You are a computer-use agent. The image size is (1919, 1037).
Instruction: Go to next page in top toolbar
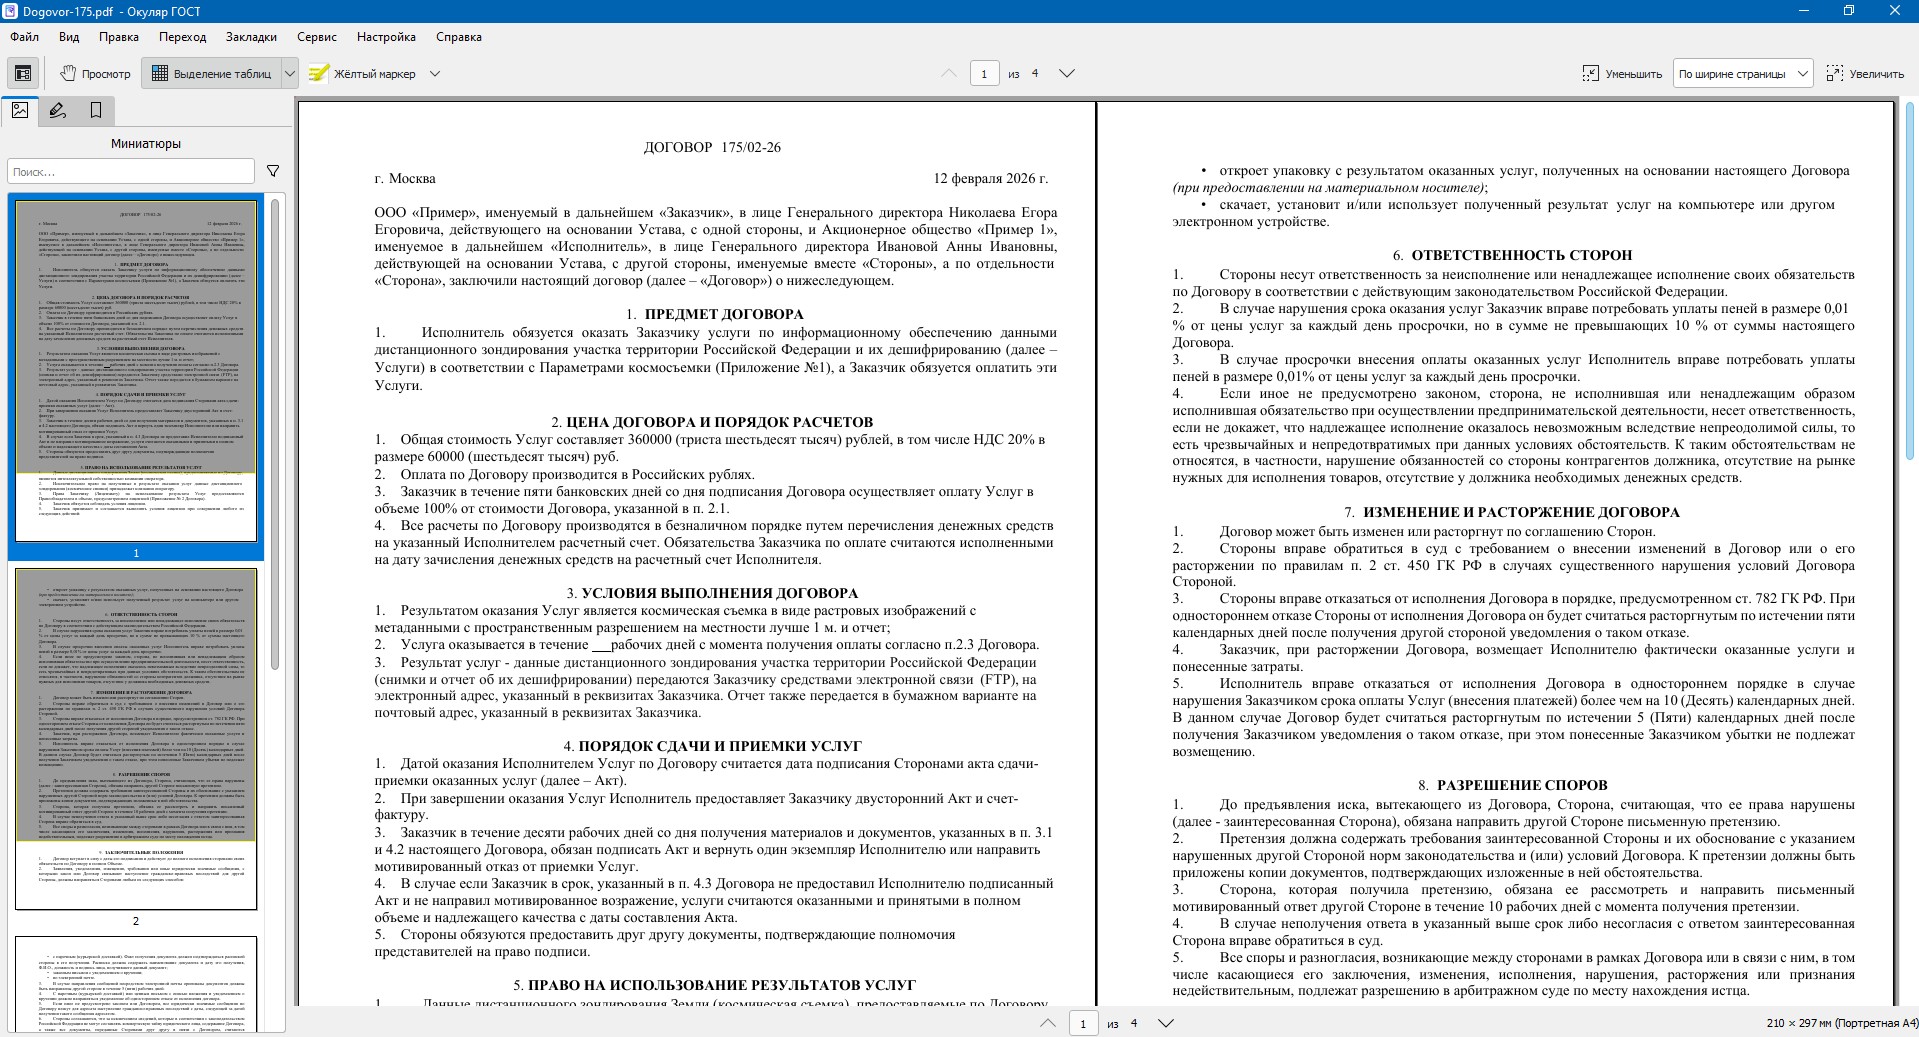point(1067,73)
